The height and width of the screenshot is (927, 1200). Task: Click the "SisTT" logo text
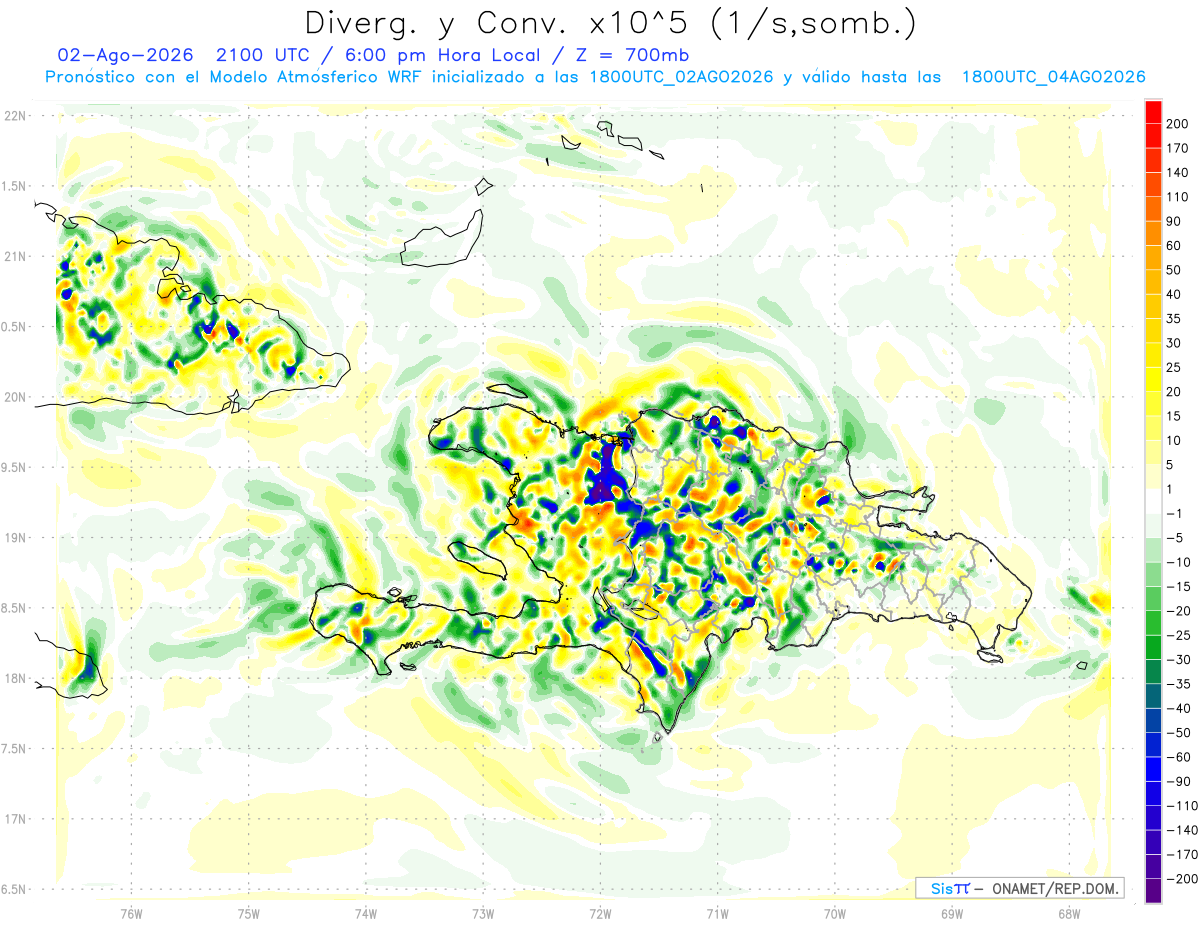point(950,888)
